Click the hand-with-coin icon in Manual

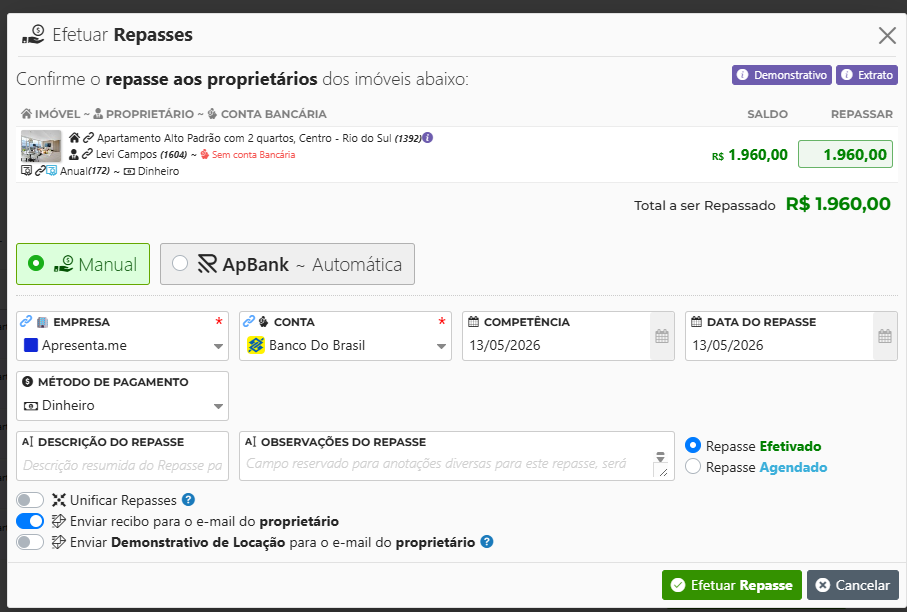point(64,264)
